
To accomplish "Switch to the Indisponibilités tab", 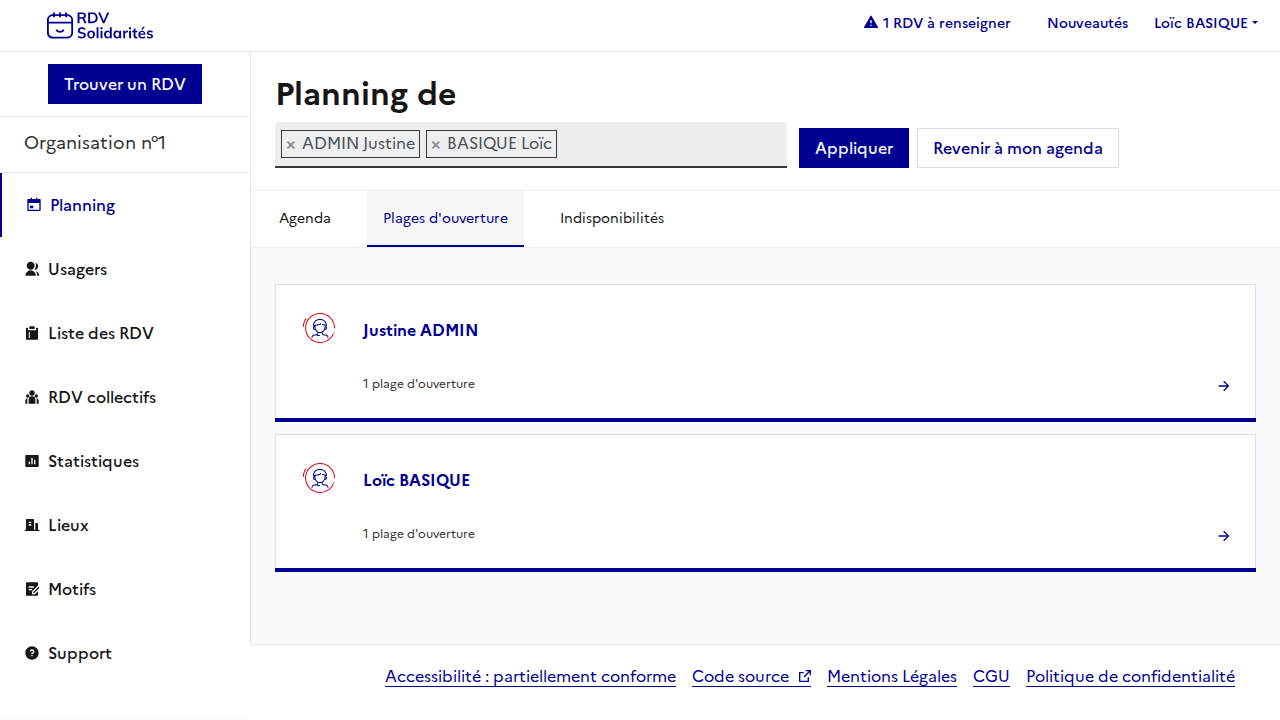I will coord(612,218).
